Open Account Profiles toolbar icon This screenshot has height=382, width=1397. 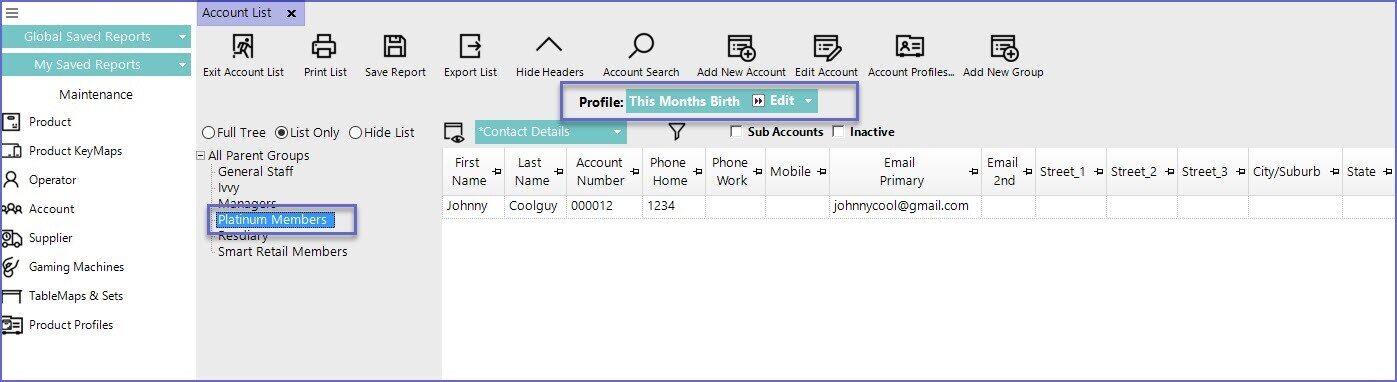point(910,46)
